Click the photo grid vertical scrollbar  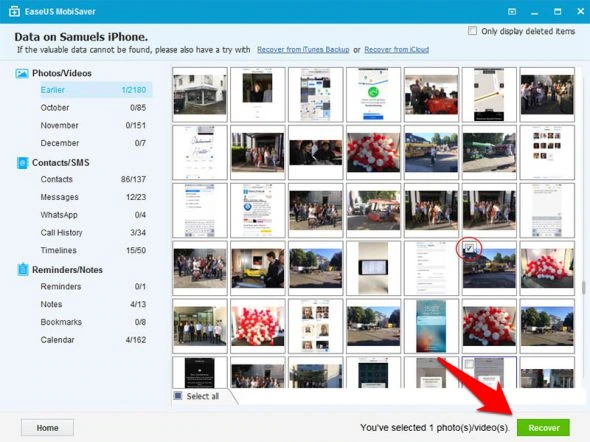click(584, 288)
